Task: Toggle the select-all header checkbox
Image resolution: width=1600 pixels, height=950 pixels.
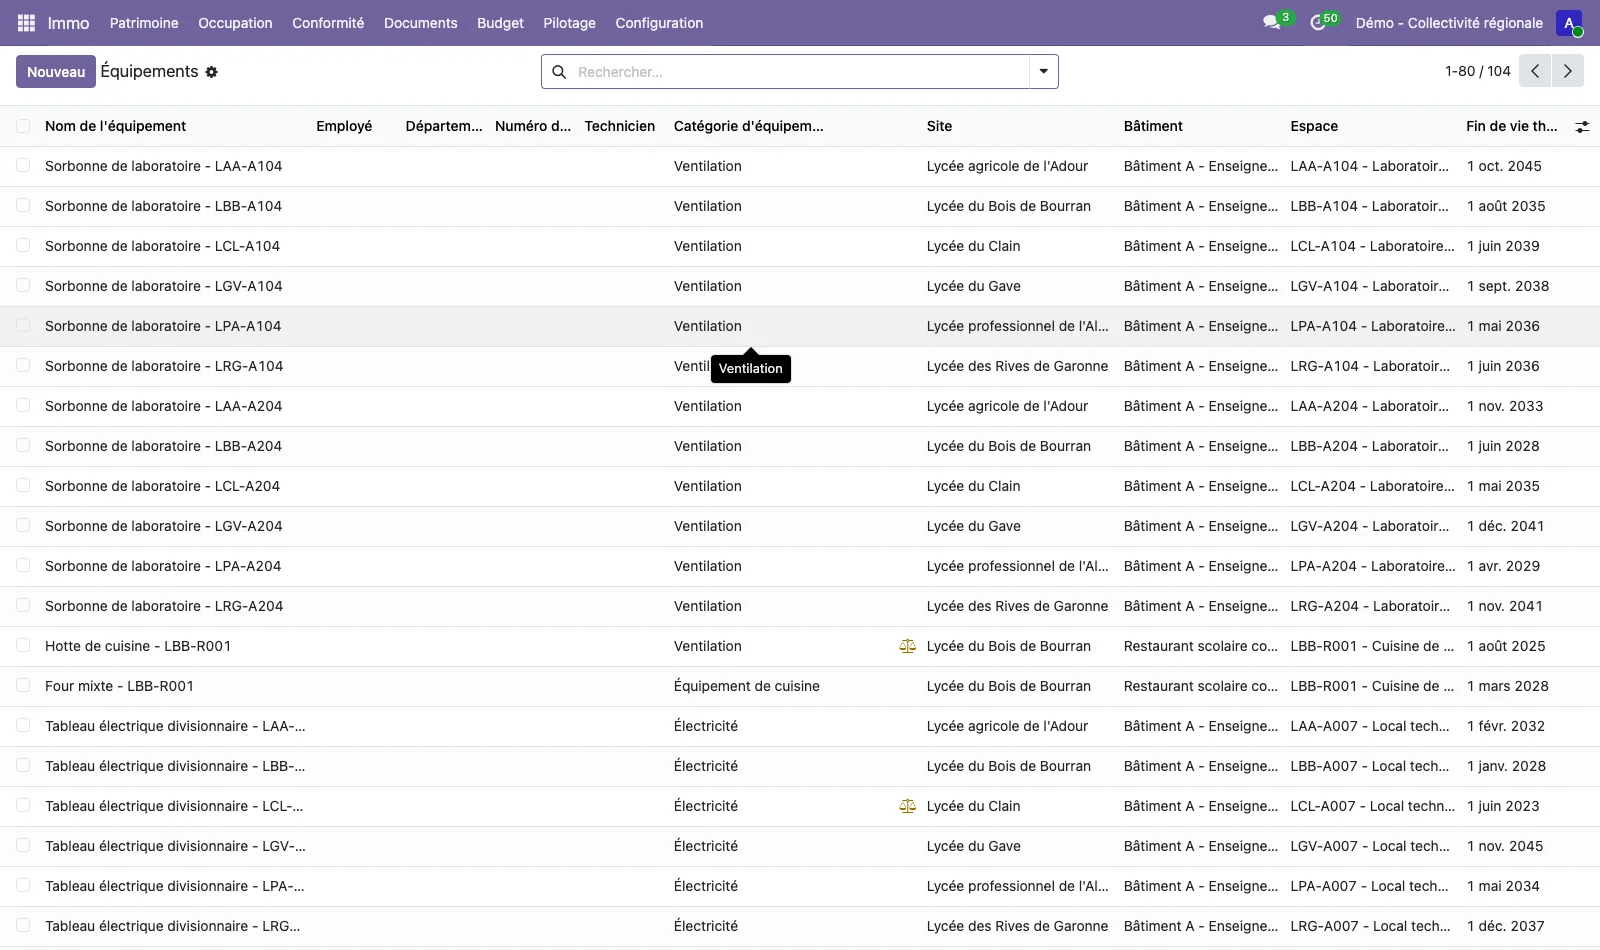Action: [23, 126]
